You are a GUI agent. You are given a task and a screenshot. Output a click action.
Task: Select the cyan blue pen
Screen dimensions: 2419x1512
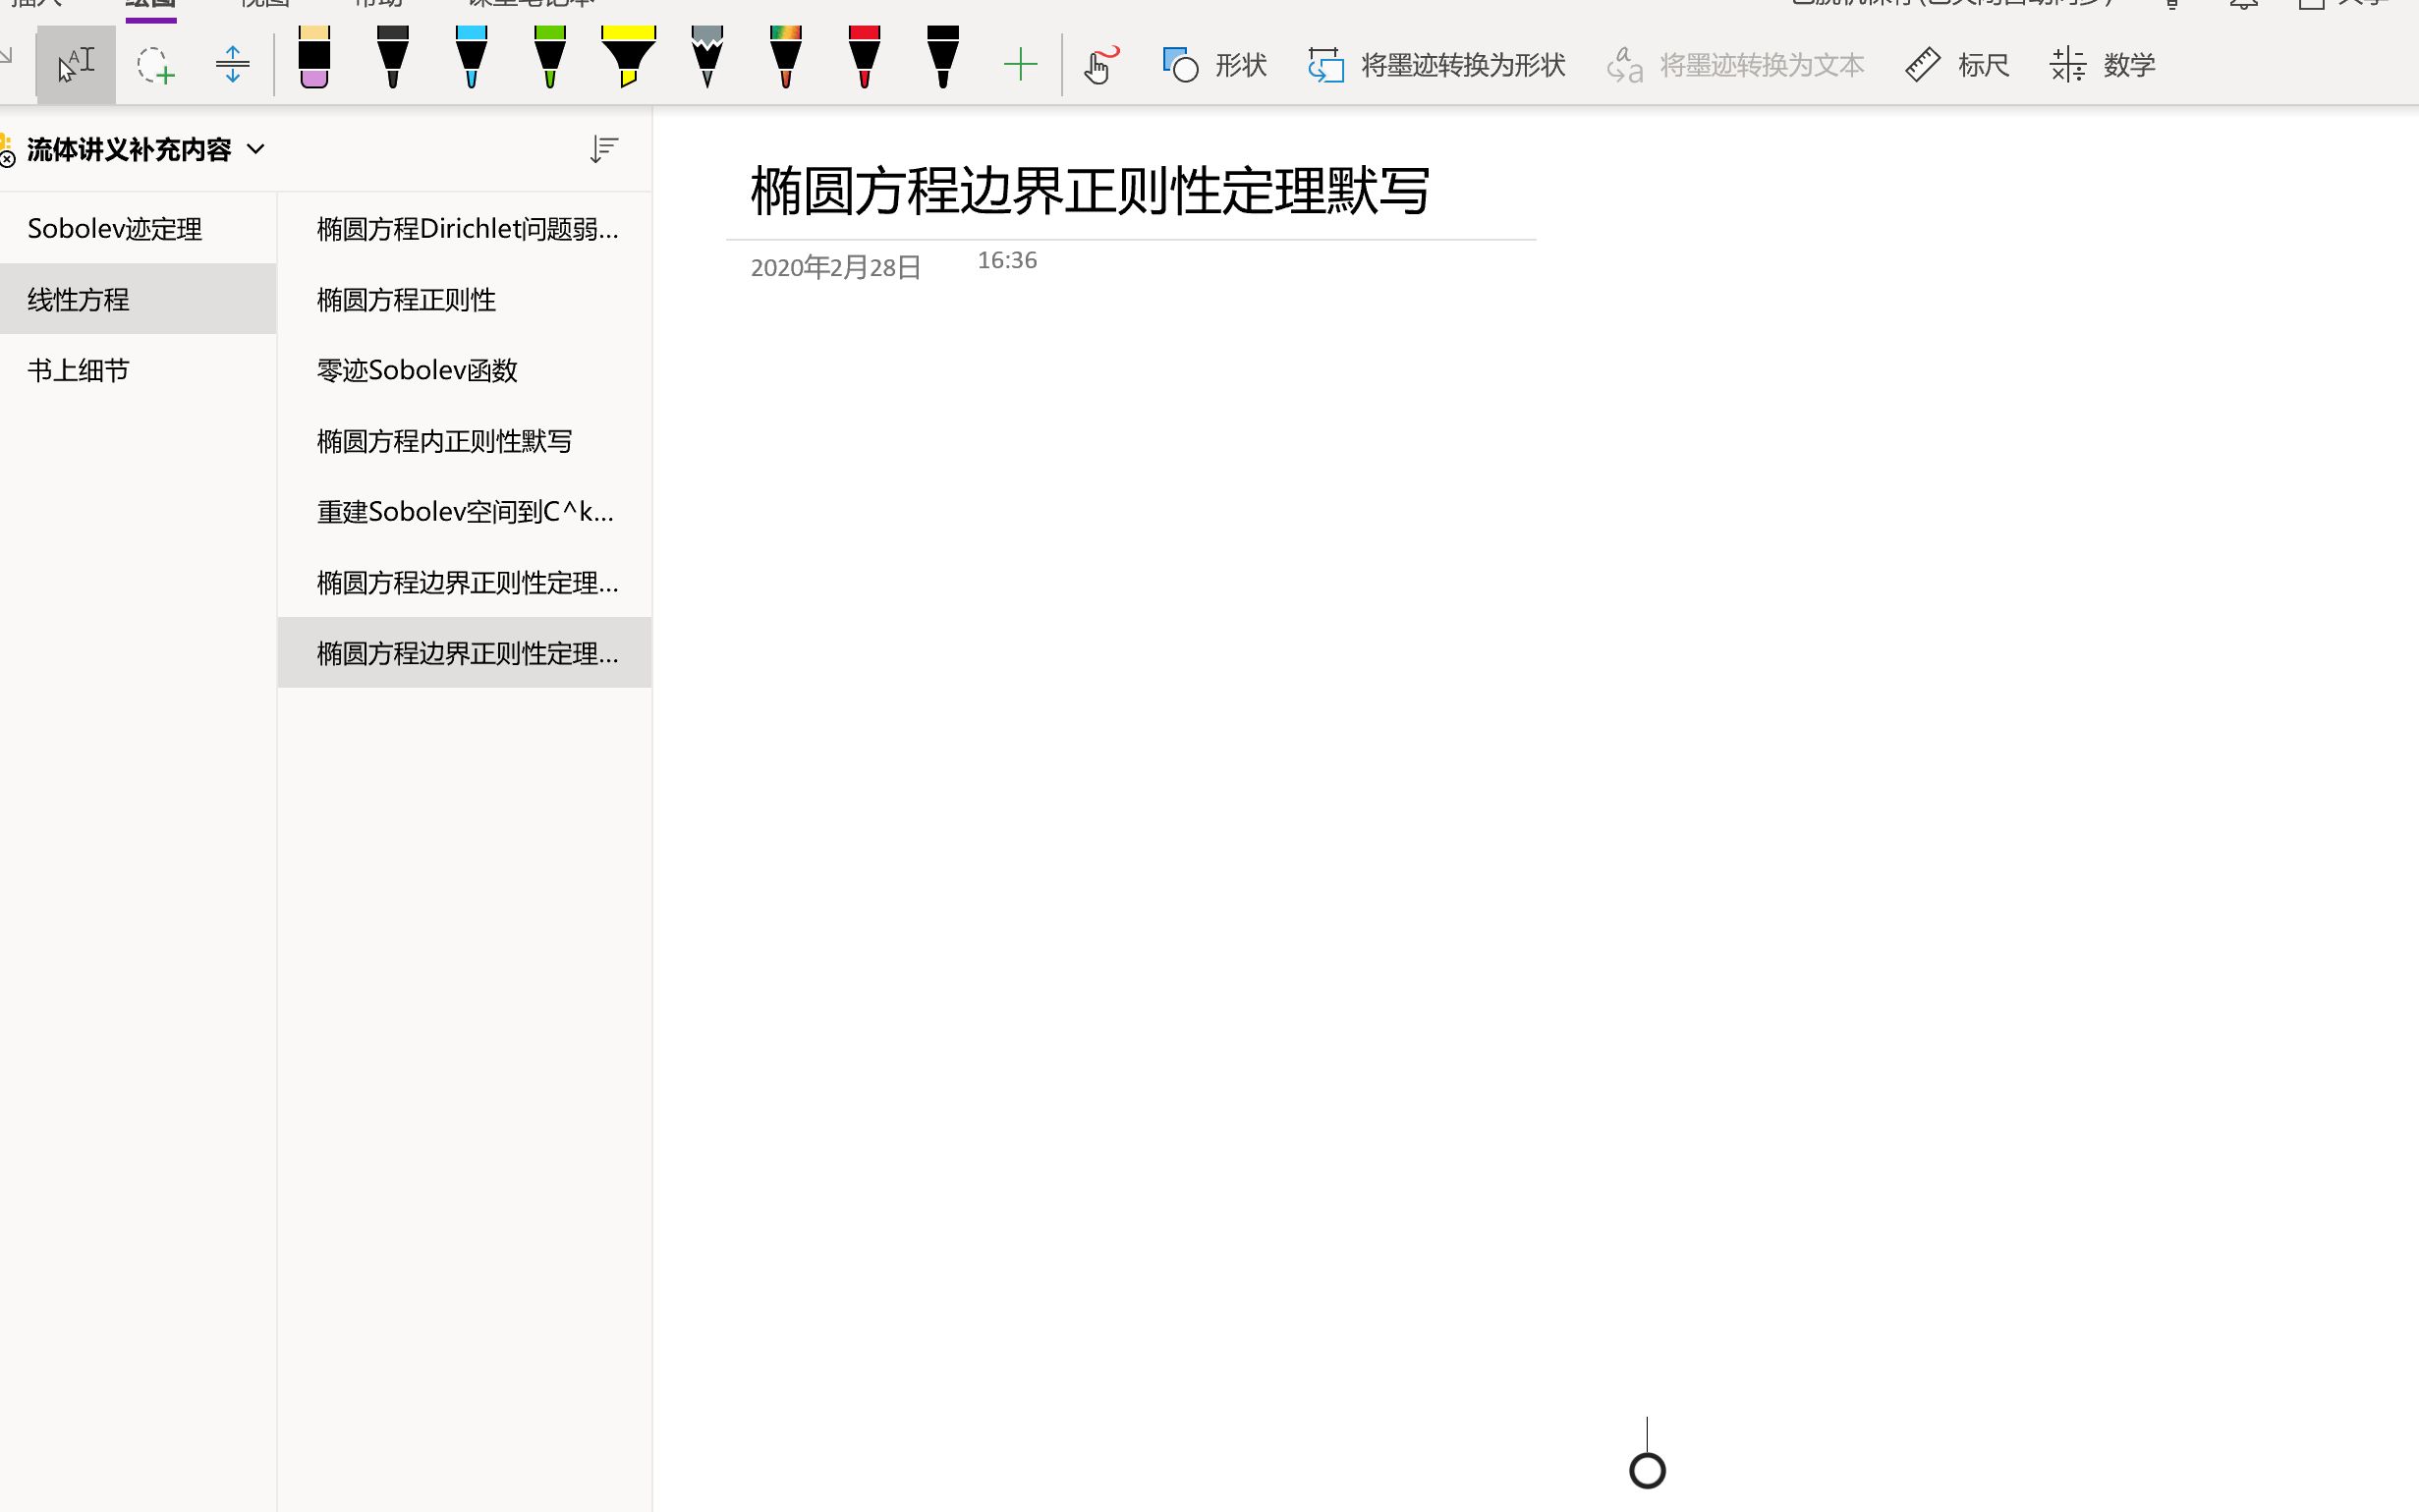(x=471, y=58)
